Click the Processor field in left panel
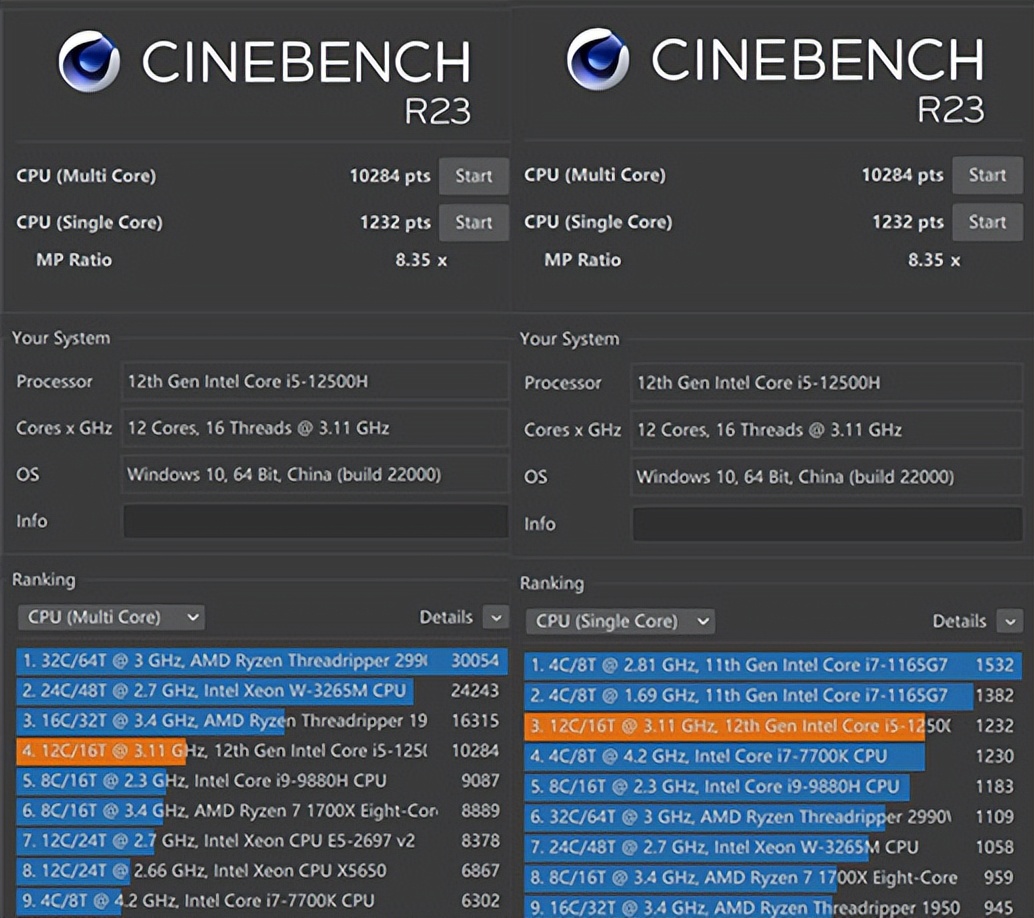This screenshot has width=1034, height=918. tap(315, 381)
